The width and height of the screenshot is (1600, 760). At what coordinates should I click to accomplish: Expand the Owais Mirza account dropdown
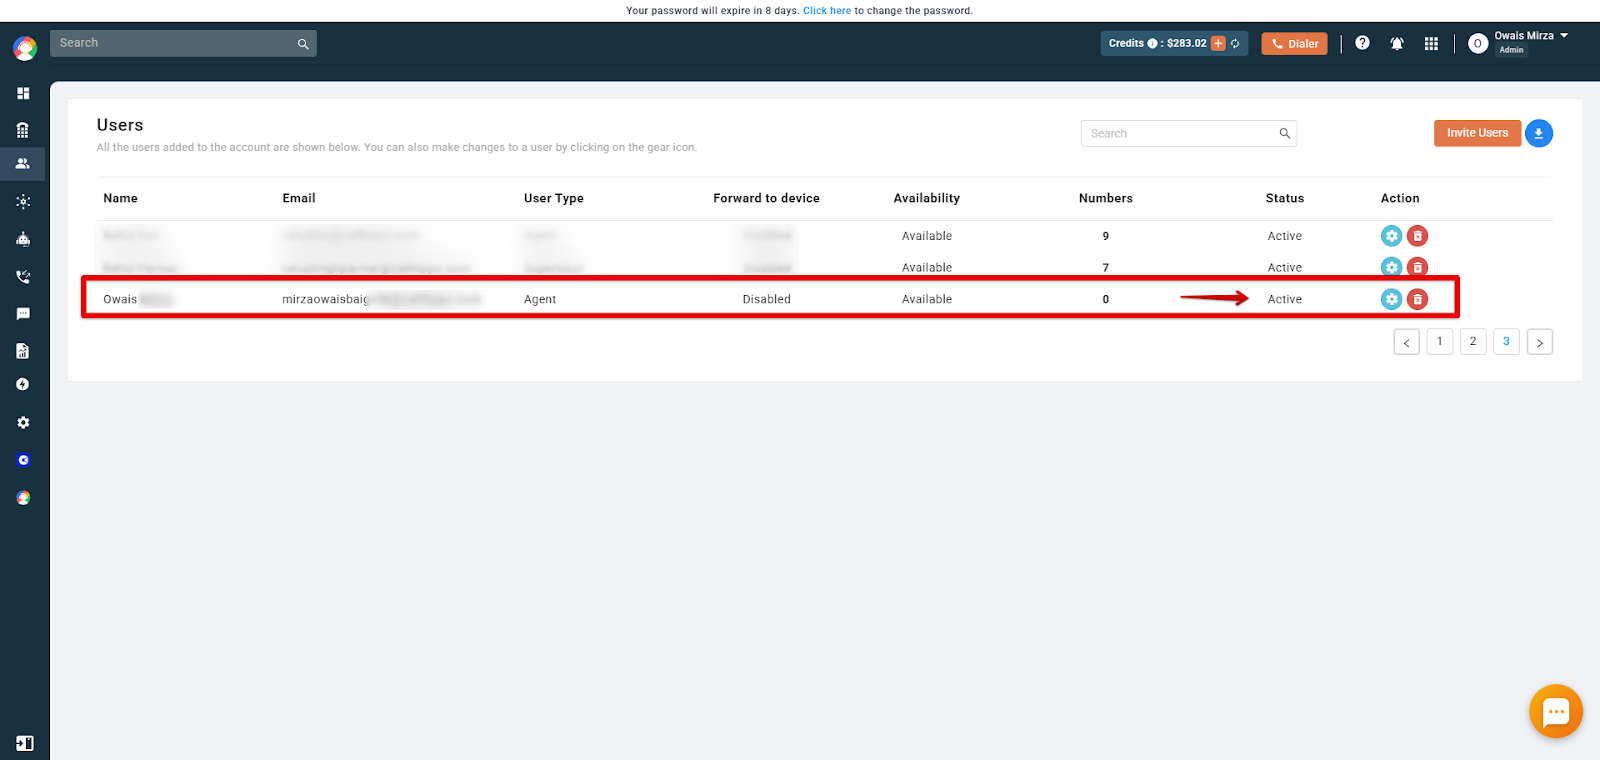coord(1564,36)
